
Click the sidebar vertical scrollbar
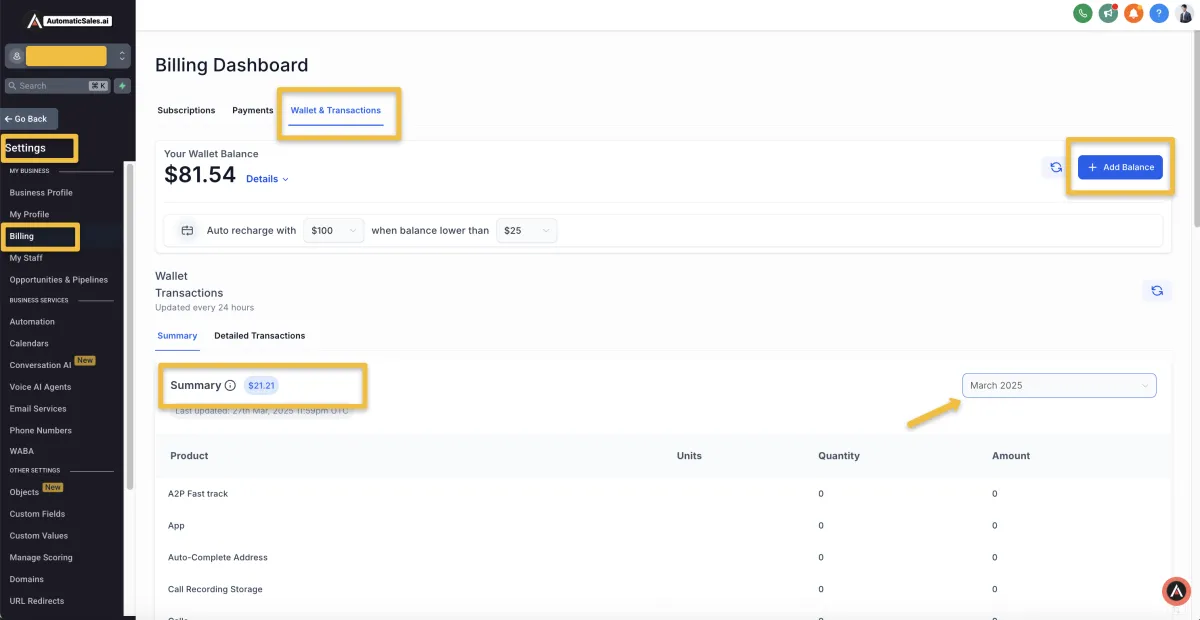(x=129, y=325)
